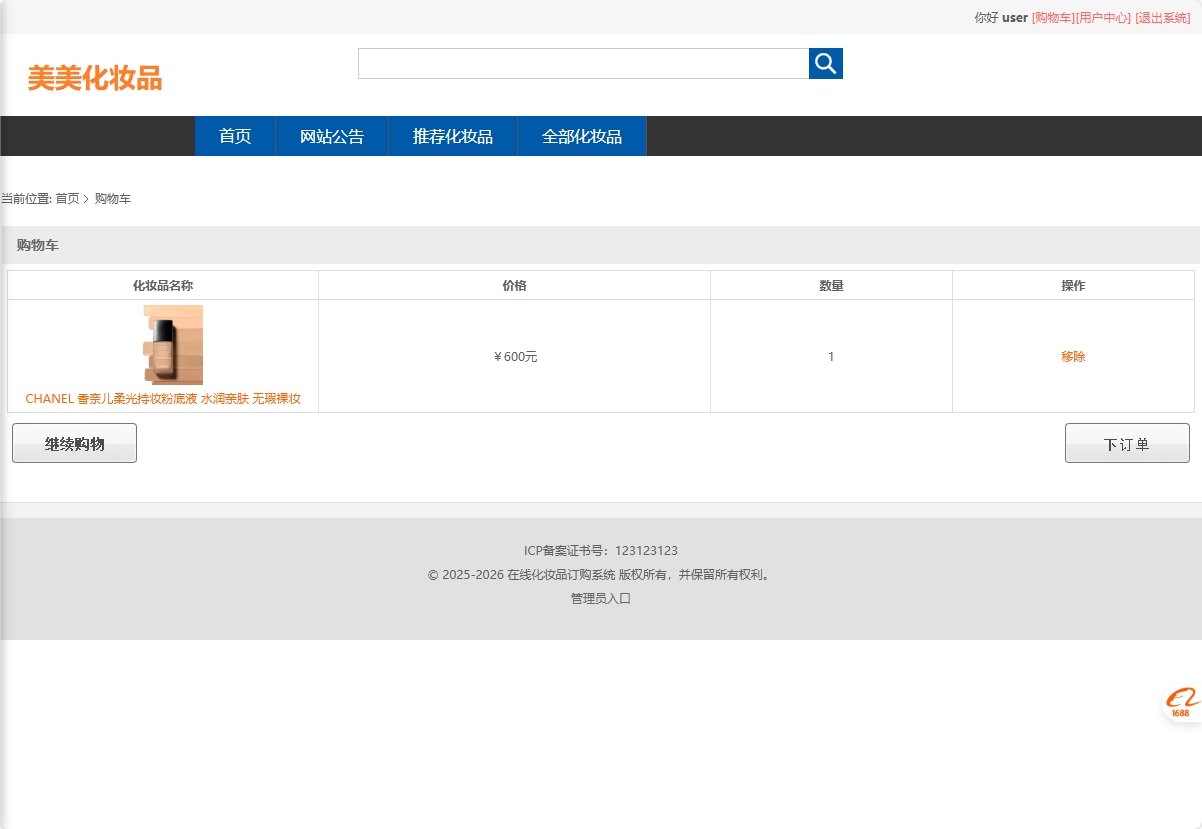Click 购物车 in the breadcrumb trail

click(112, 198)
